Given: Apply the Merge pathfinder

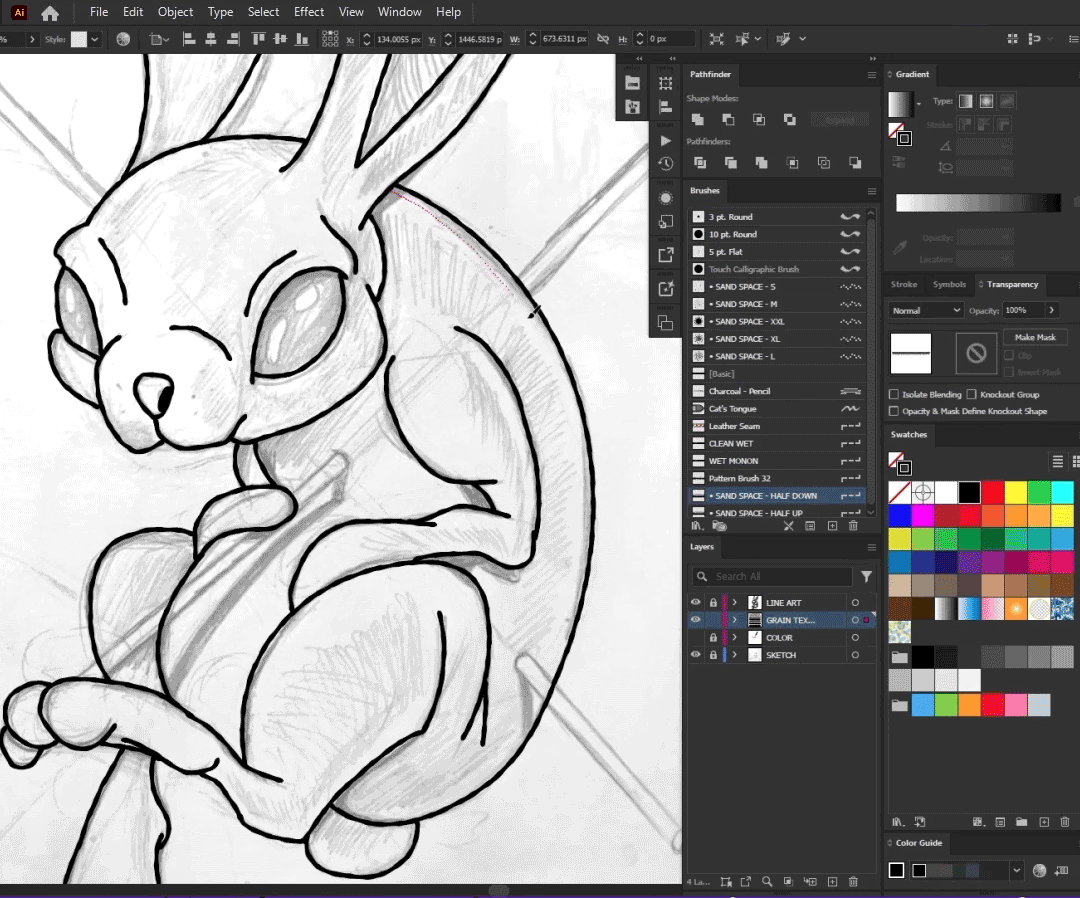Looking at the screenshot, I should click(762, 163).
